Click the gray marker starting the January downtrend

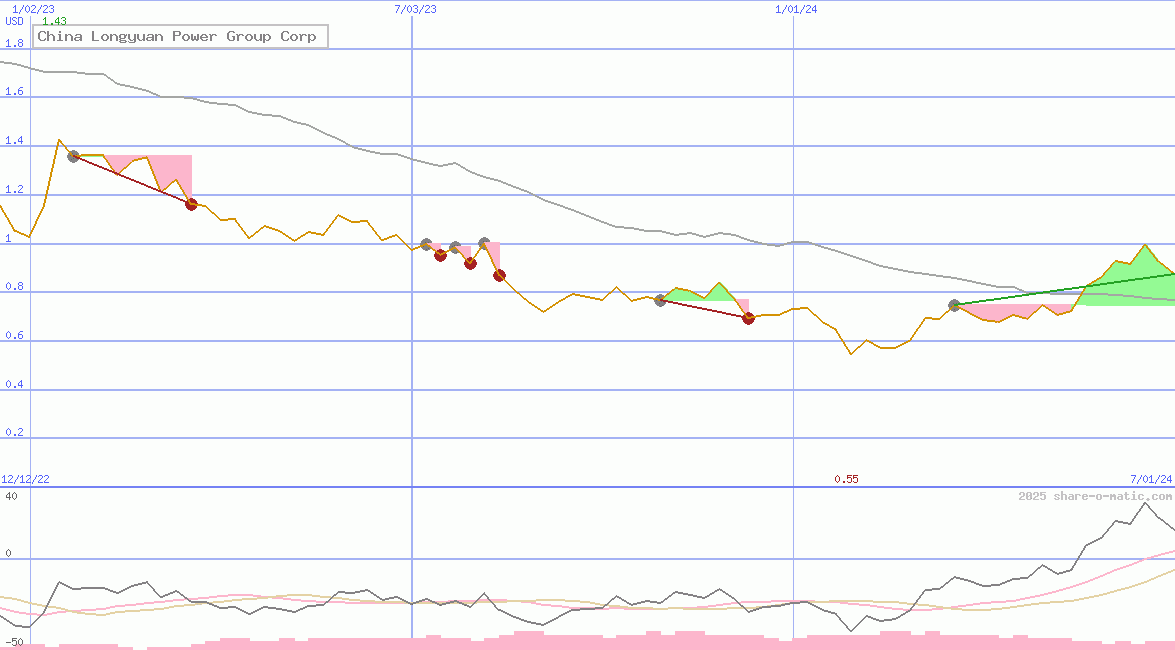point(73,155)
